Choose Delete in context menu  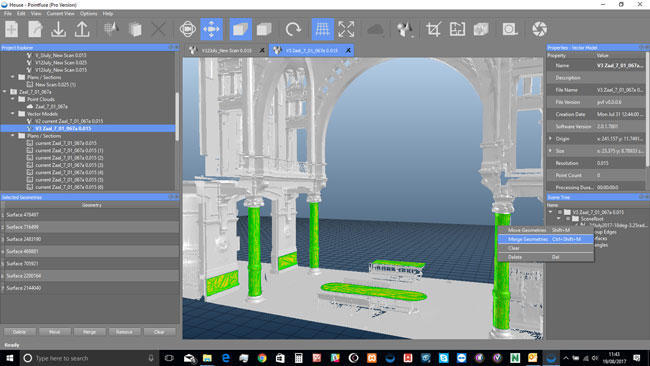pos(545,257)
